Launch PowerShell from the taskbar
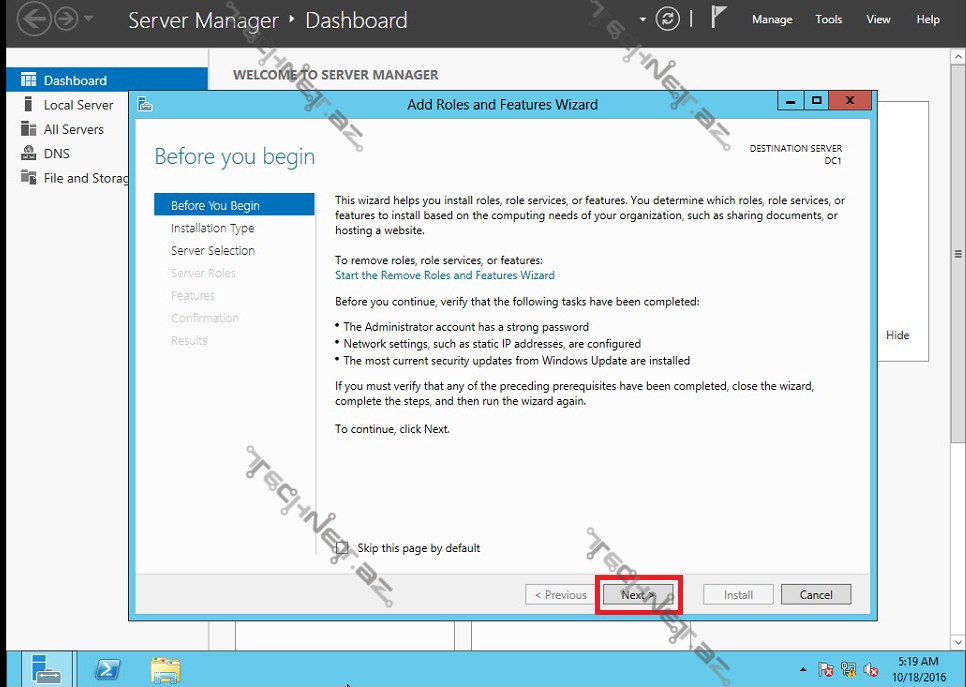966x687 pixels. click(x=107, y=669)
